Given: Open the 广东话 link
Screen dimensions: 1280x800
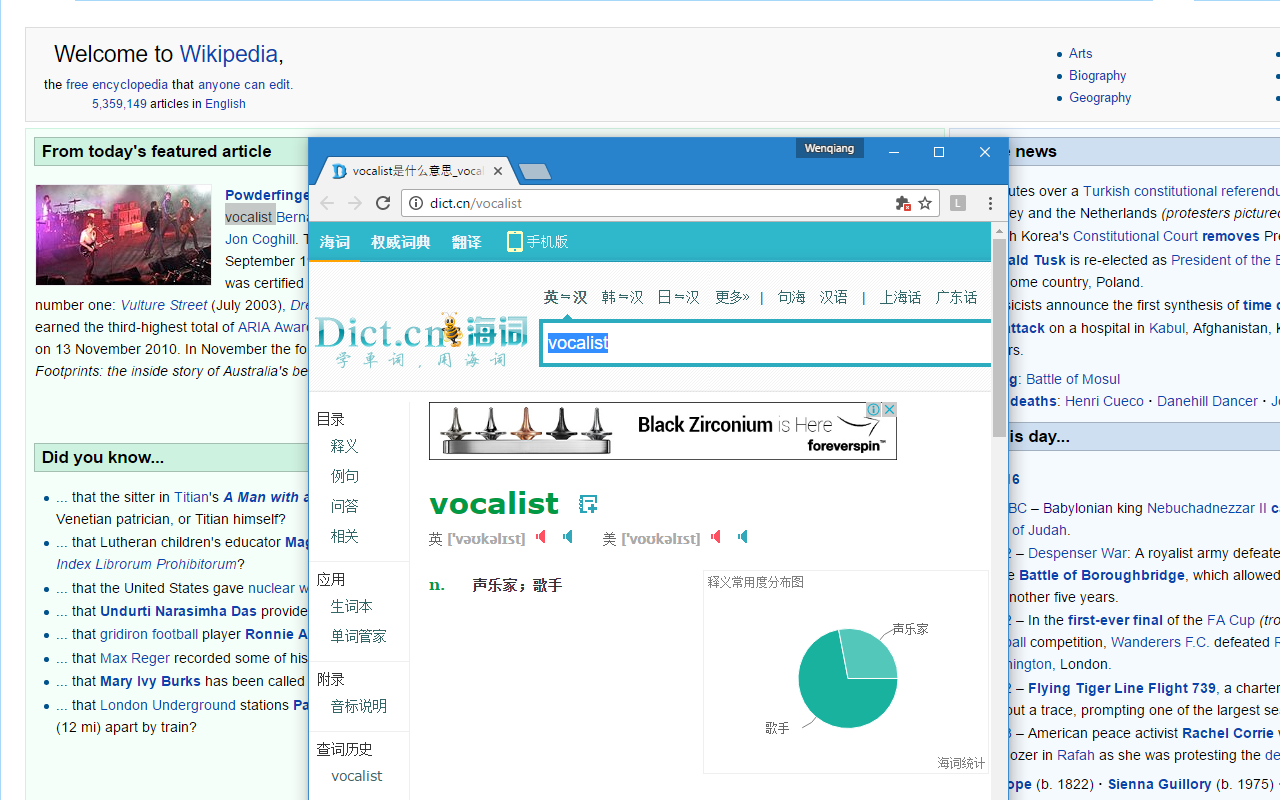Looking at the screenshot, I should point(957,297).
